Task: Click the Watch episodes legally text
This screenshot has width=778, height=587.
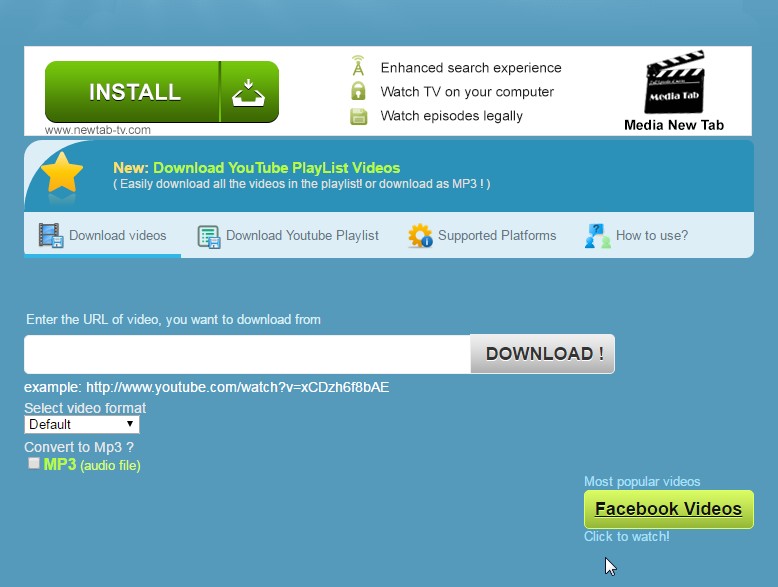Action: pyautogui.click(x=452, y=116)
